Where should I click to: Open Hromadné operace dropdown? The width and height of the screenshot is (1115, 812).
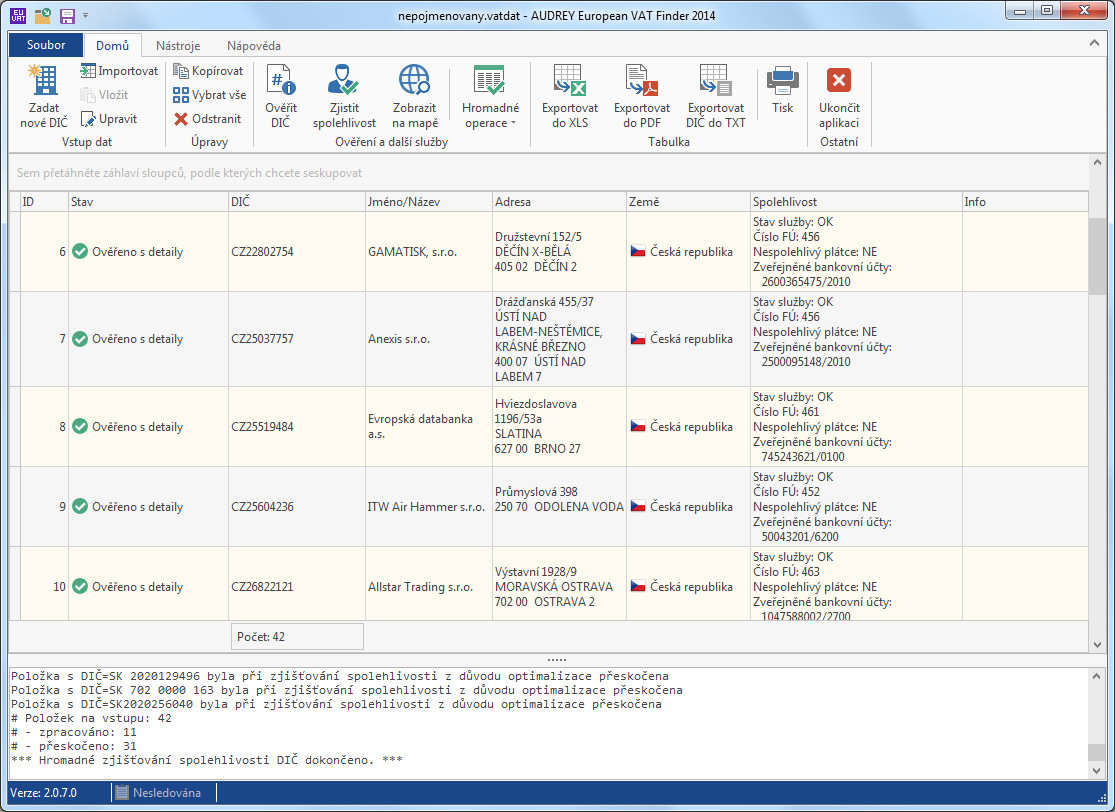coord(490,95)
